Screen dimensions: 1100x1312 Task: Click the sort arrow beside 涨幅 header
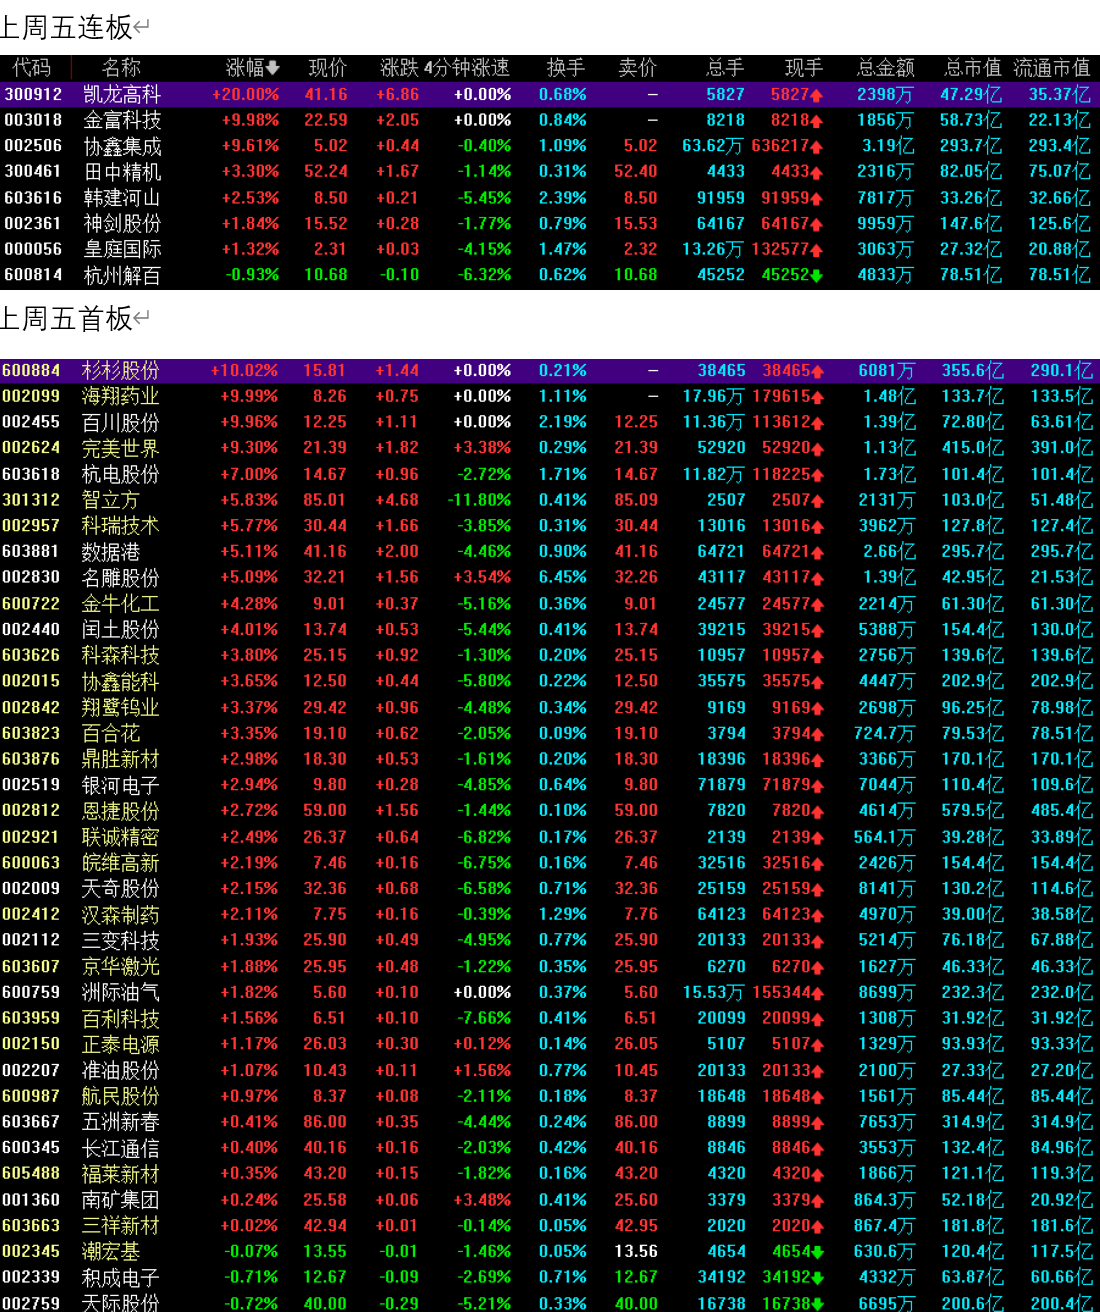point(273,68)
